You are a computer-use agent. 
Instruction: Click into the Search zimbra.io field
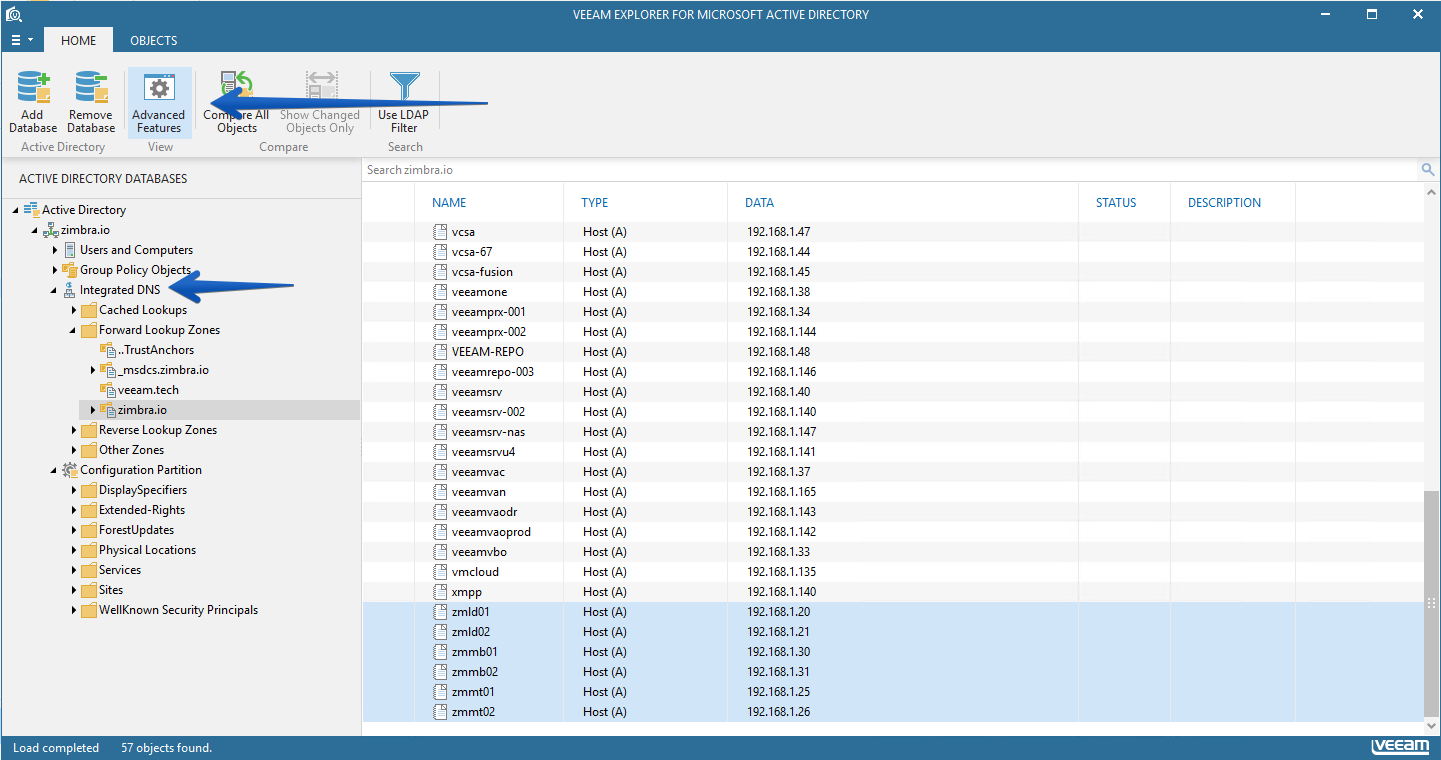[890, 170]
